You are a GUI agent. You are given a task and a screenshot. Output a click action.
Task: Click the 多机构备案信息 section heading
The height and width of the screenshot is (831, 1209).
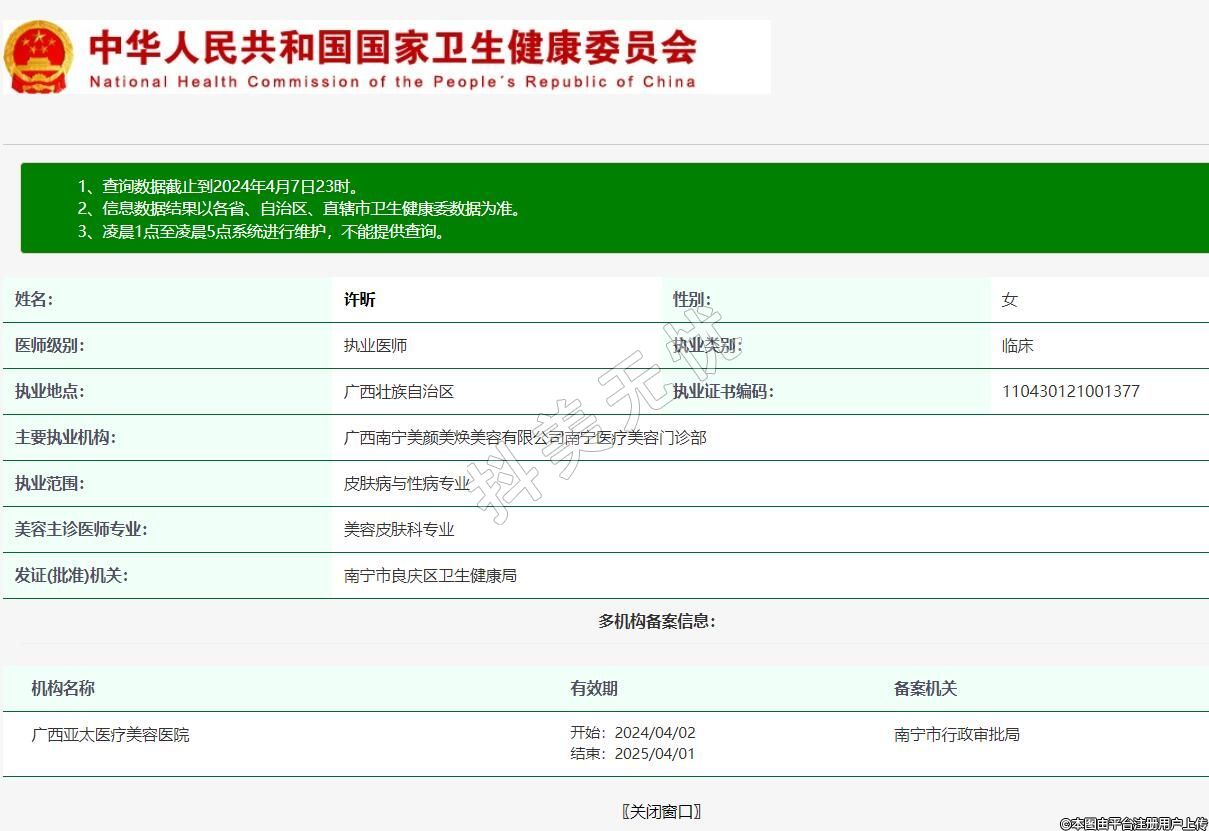coord(657,621)
